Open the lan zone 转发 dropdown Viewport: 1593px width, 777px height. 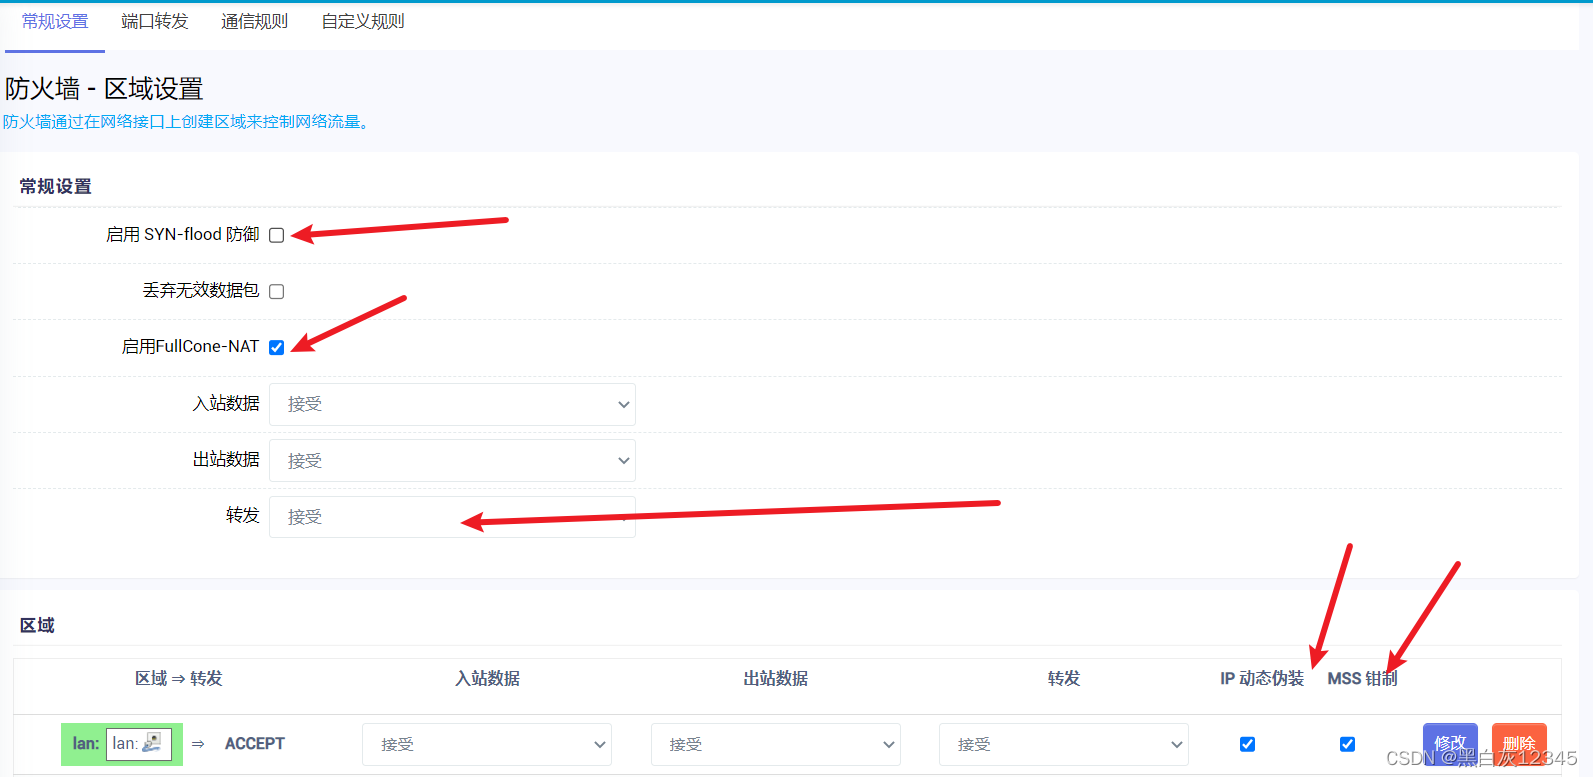(1064, 744)
